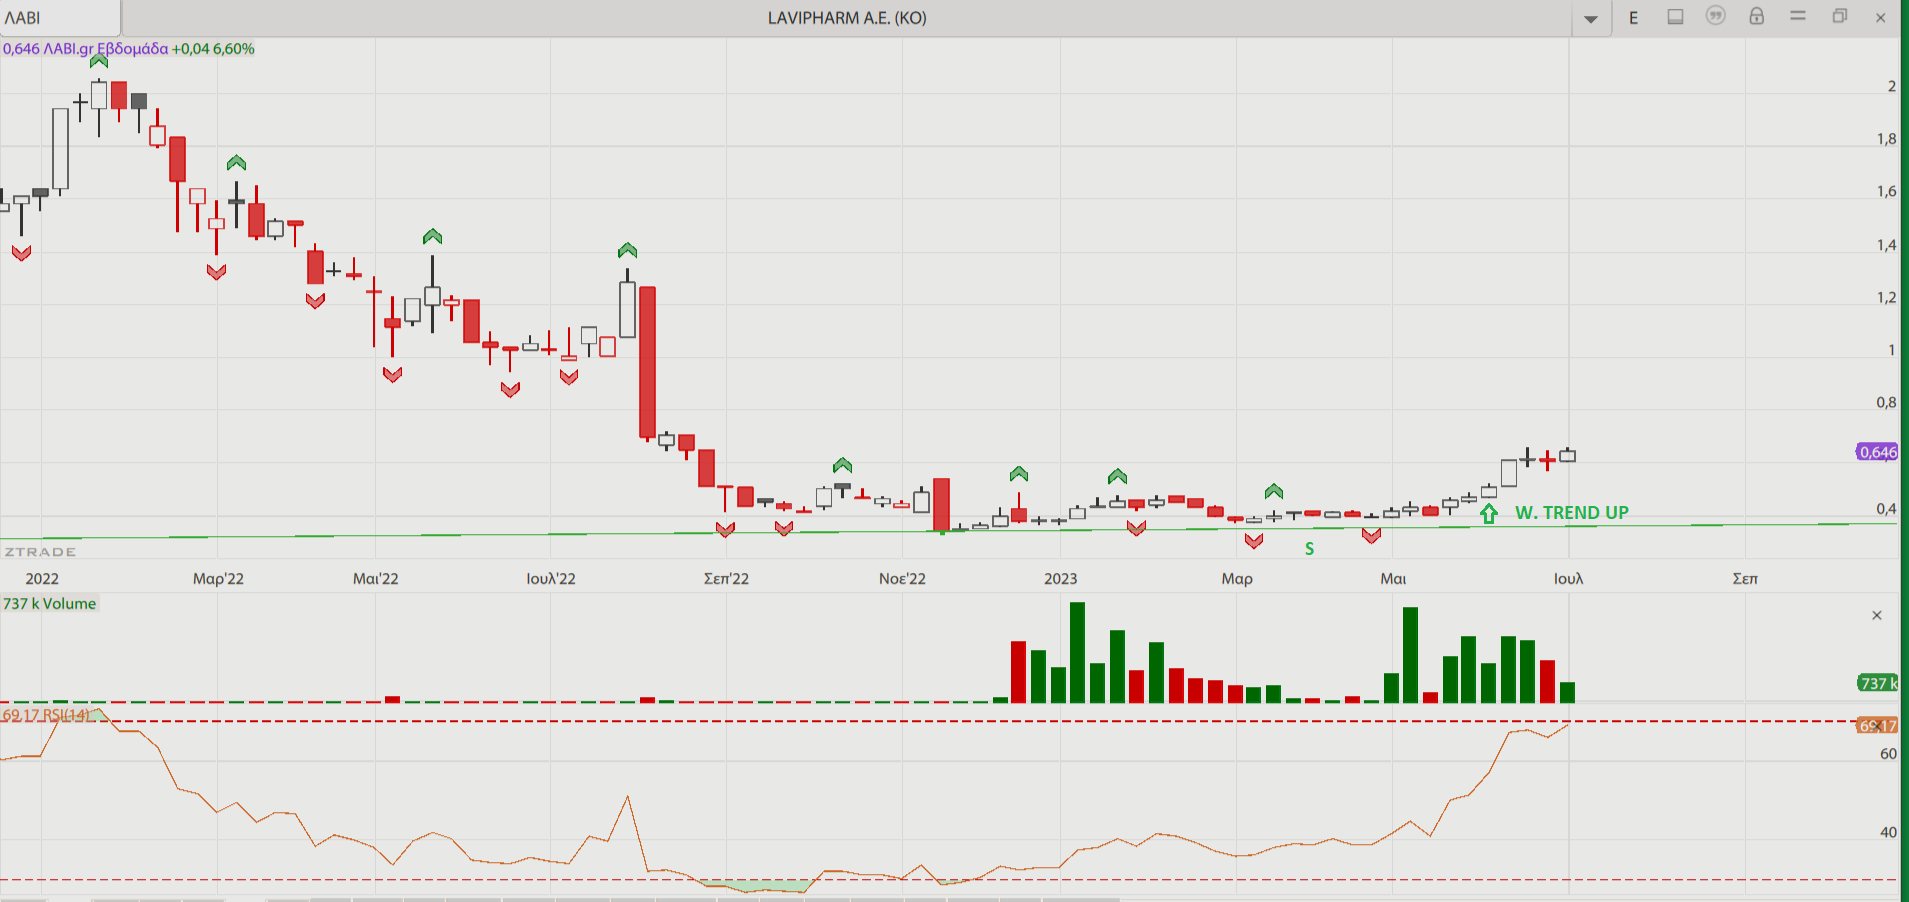Click the red down-chevron at early 2022
1909x902 pixels.
[21, 253]
